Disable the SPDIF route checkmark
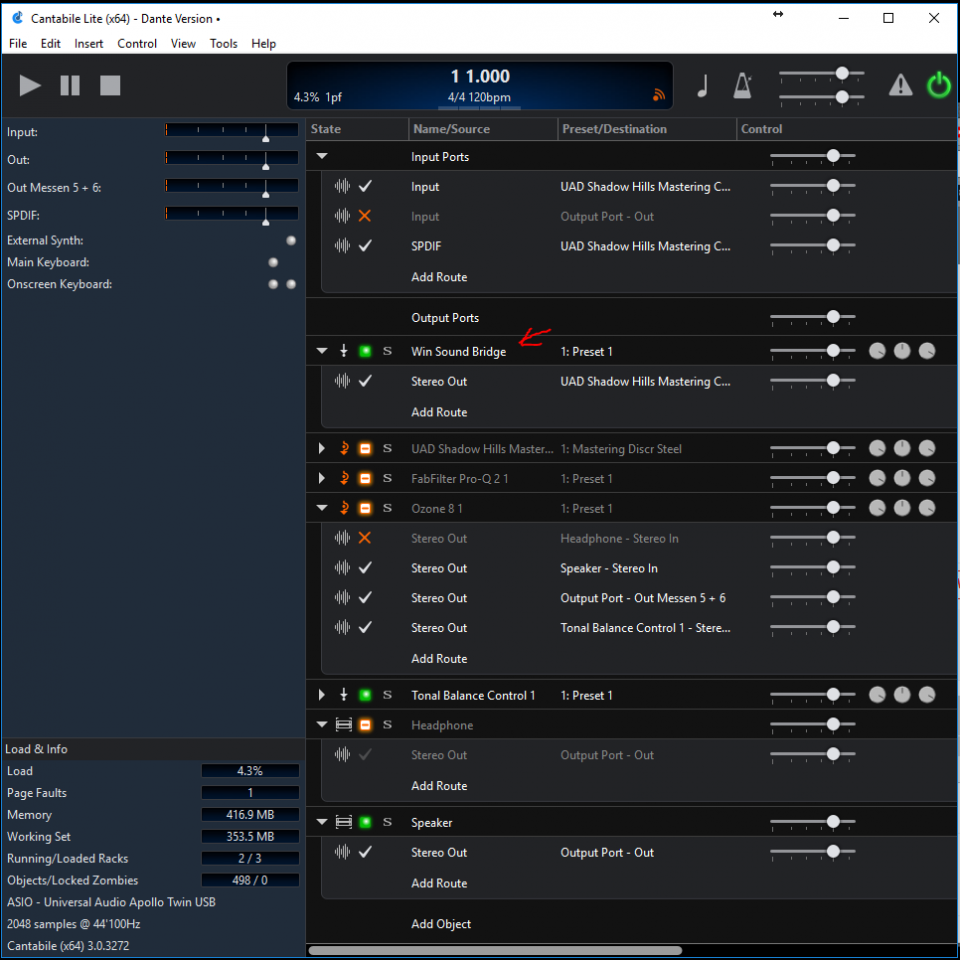This screenshot has height=960, width=960. 365,246
